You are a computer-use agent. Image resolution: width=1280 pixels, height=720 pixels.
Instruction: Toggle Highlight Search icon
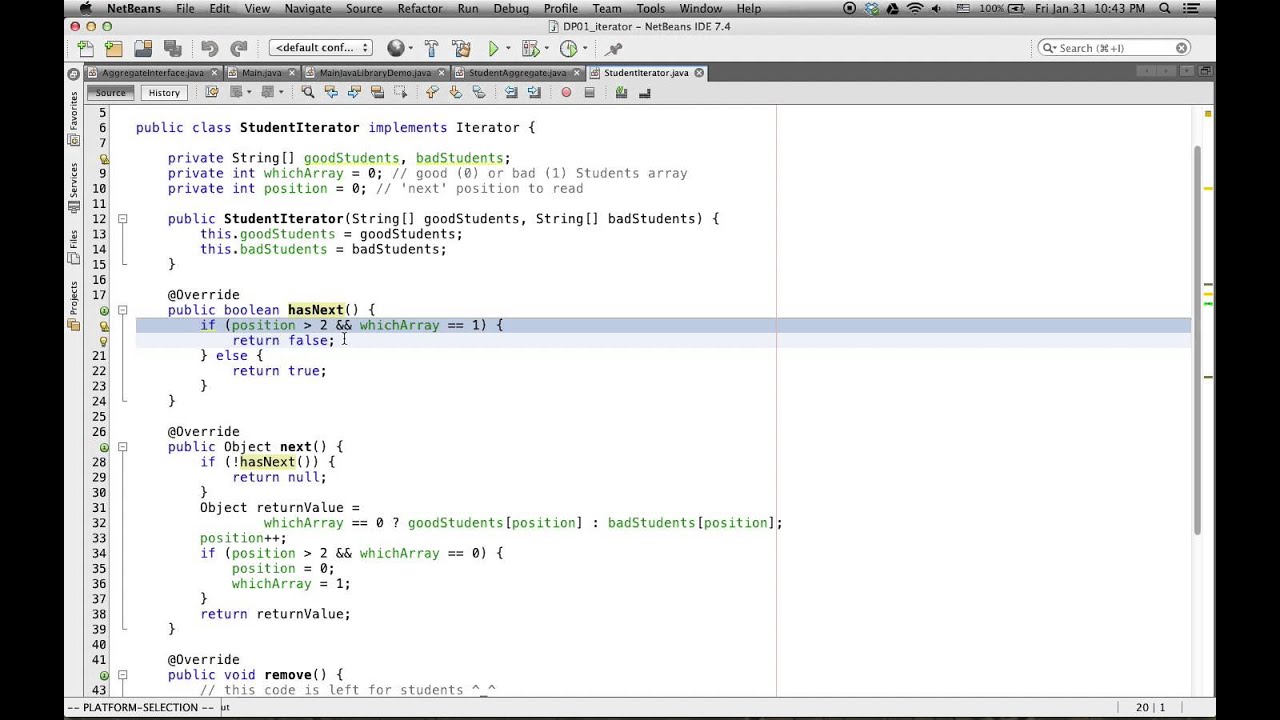[377, 92]
